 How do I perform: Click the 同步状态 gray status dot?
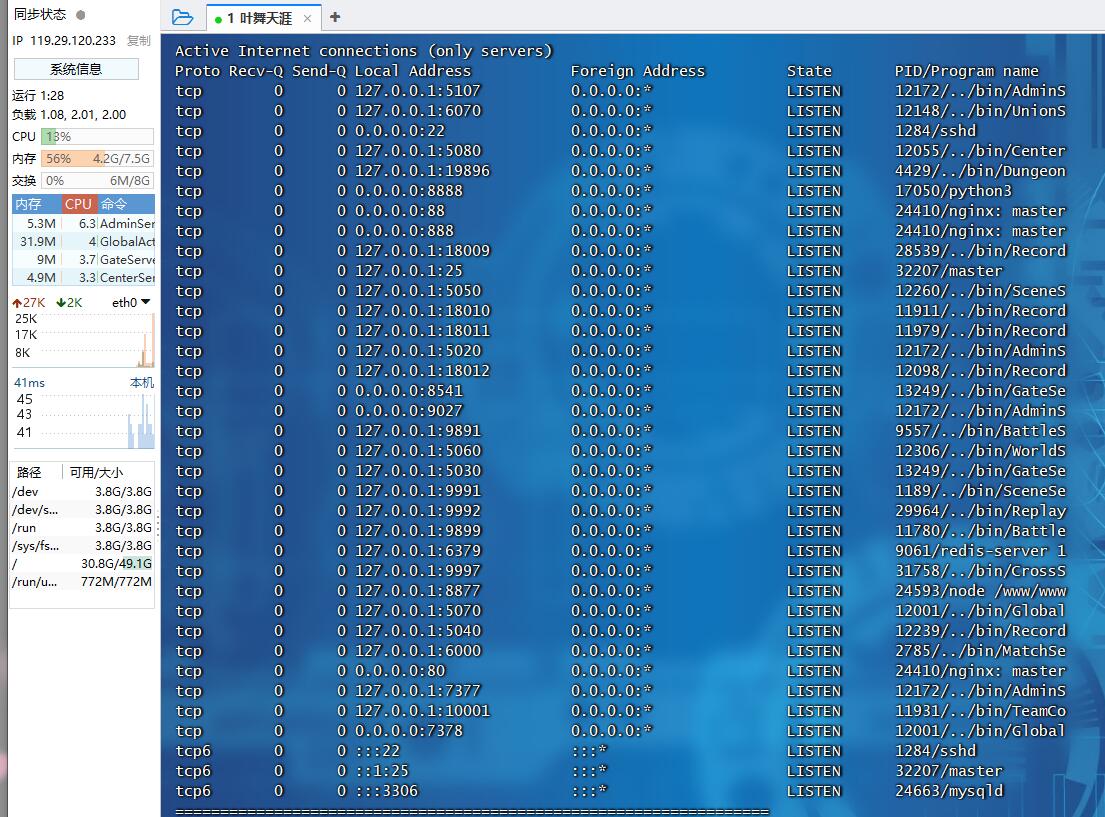tap(80, 15)
